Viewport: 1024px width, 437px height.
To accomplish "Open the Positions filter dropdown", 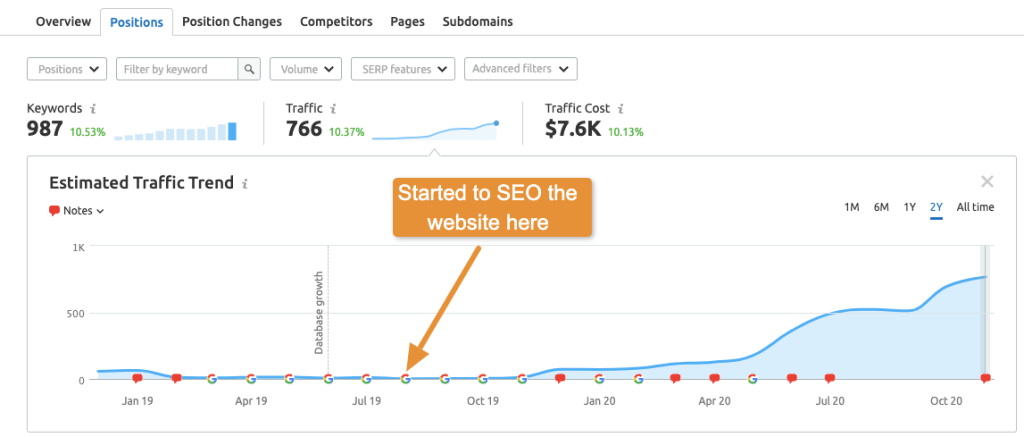I will 66,69.
